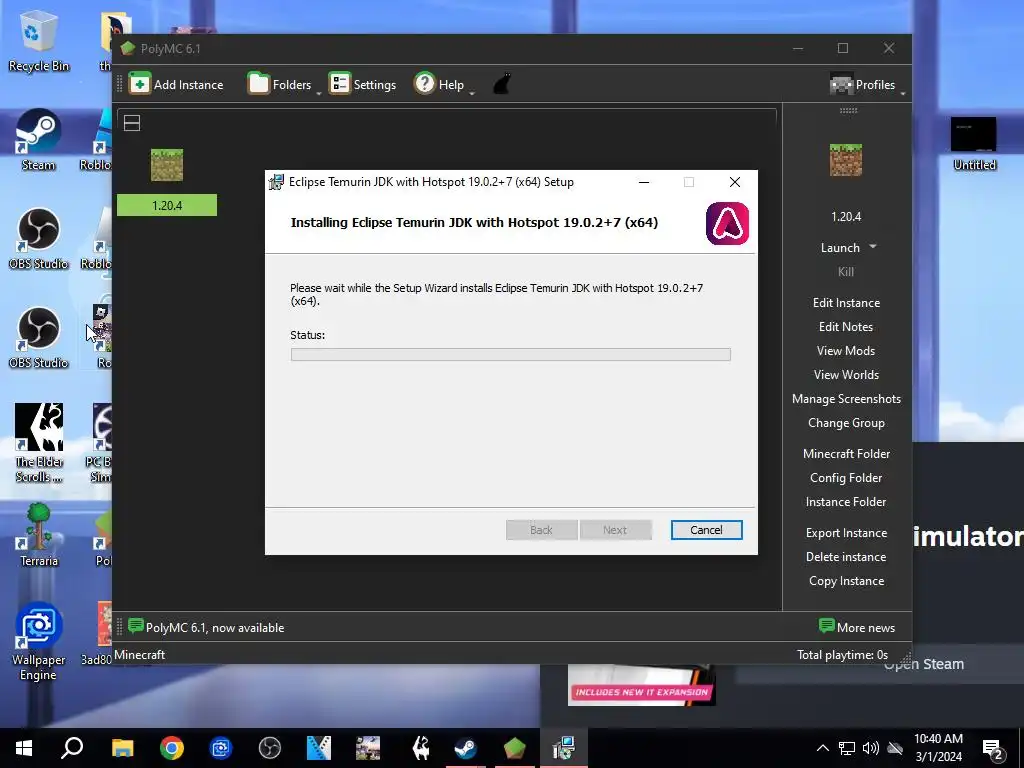Select the Terraria desktop shortcut

pyautogui.click(x=39, y=534)
